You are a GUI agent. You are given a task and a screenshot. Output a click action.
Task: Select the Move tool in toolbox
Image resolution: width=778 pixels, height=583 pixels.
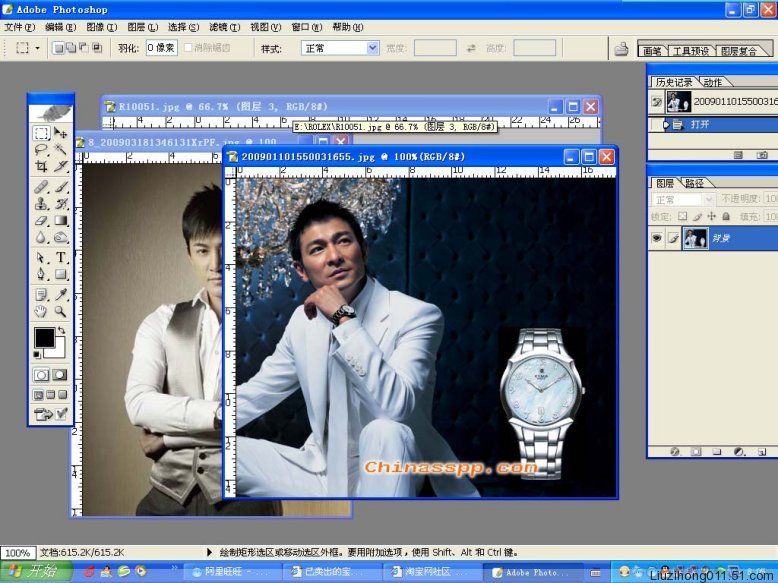61,132
